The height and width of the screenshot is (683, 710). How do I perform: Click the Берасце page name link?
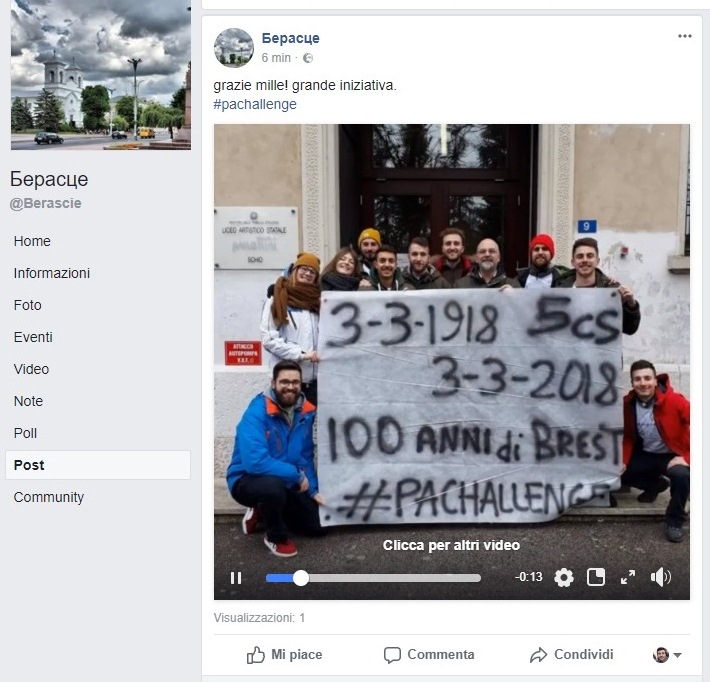[290, 38]
